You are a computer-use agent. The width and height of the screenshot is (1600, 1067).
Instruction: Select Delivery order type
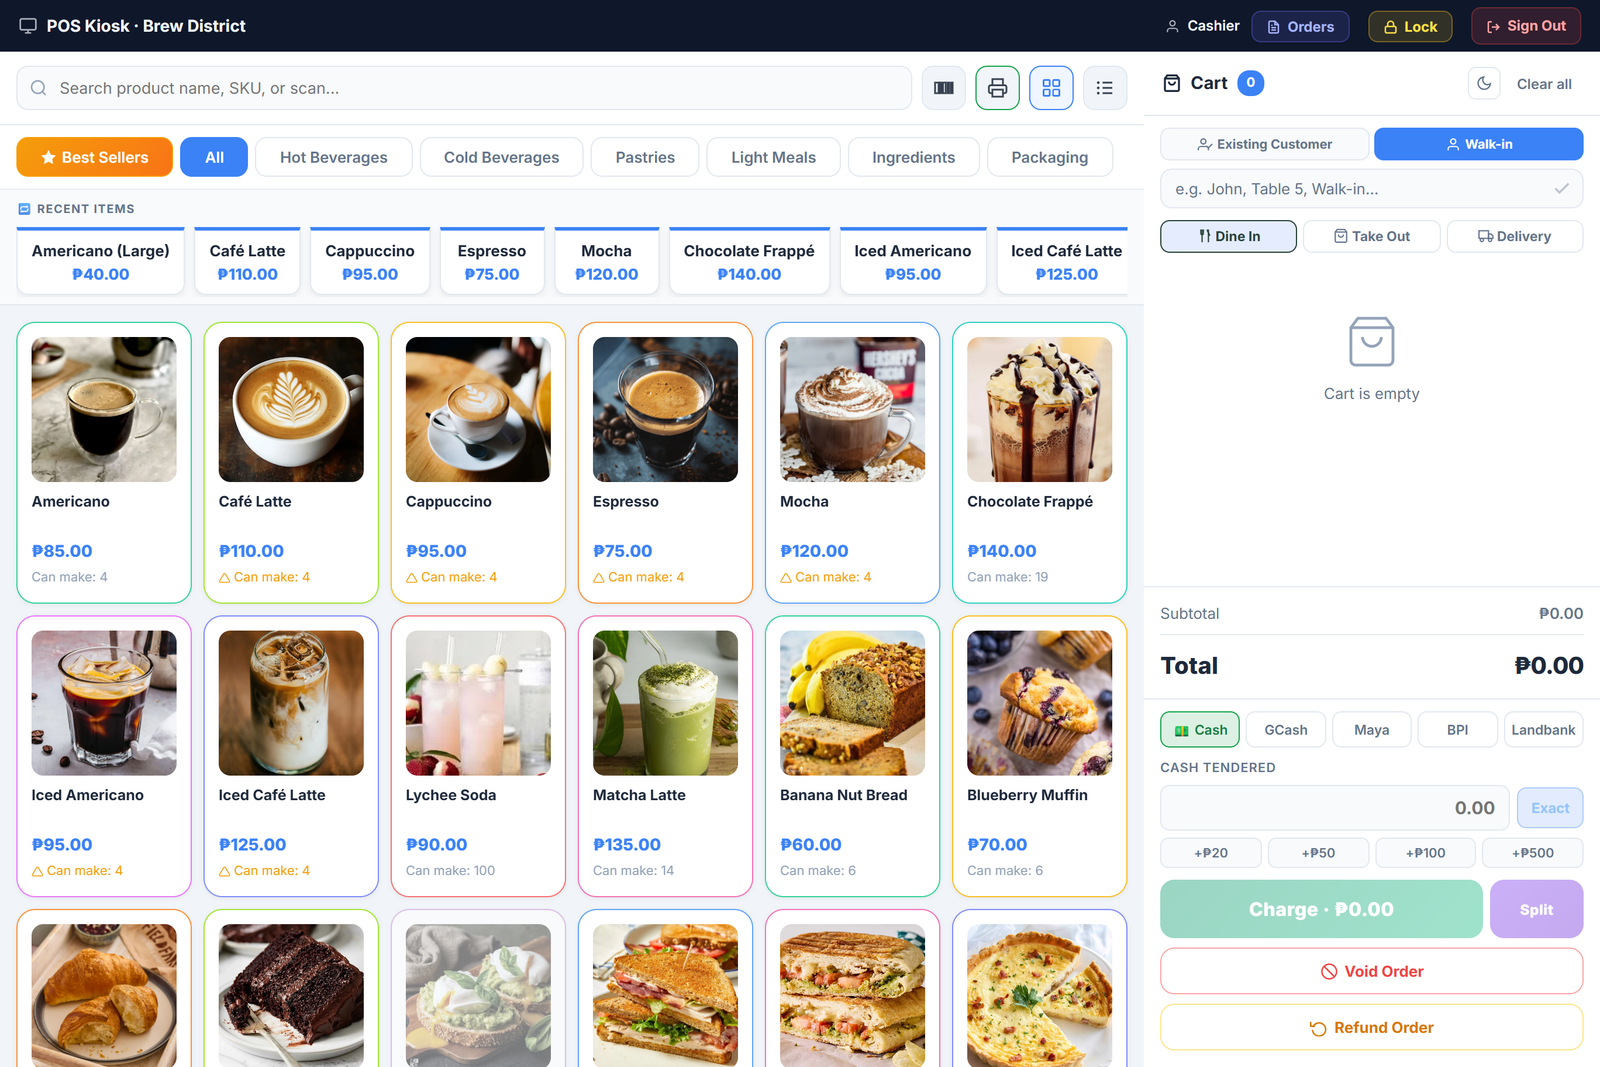[1515, 236]
